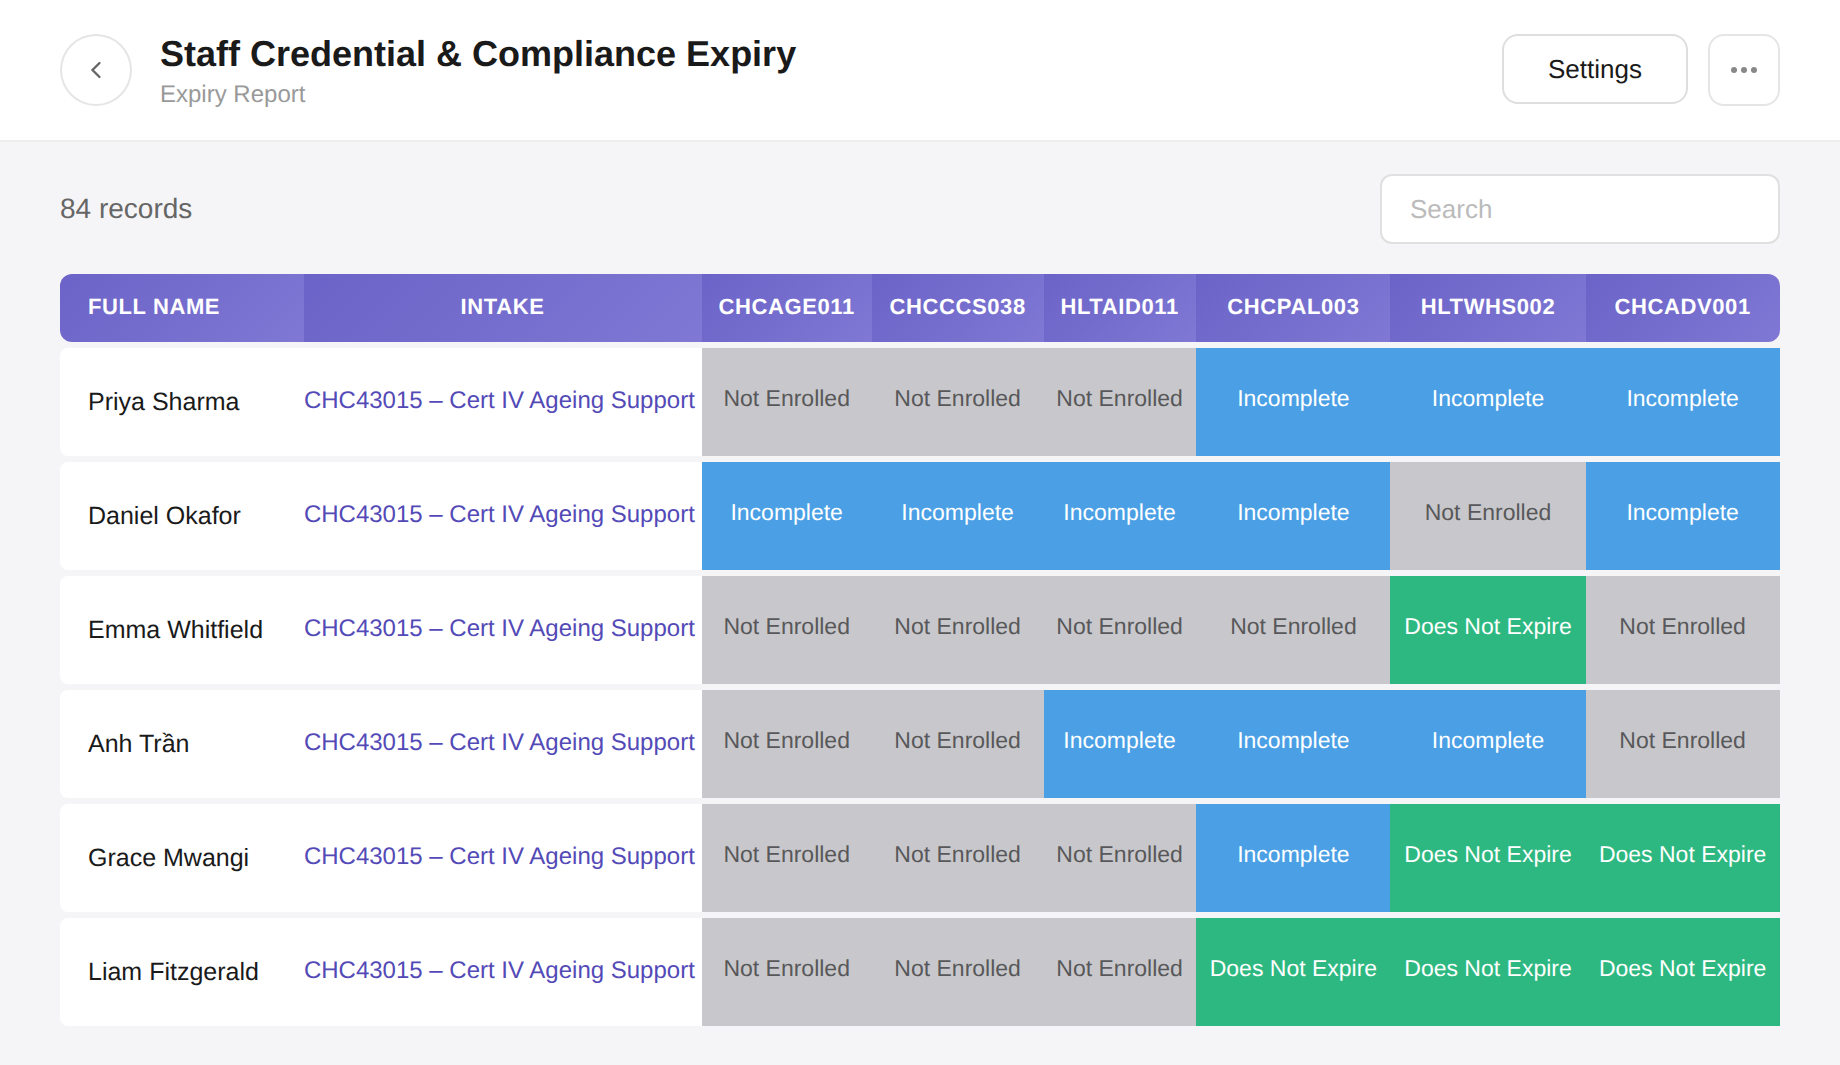Select the Emma Whitfield name cell
This screenshot has height=1065, width=1840.
coord(181,630)
